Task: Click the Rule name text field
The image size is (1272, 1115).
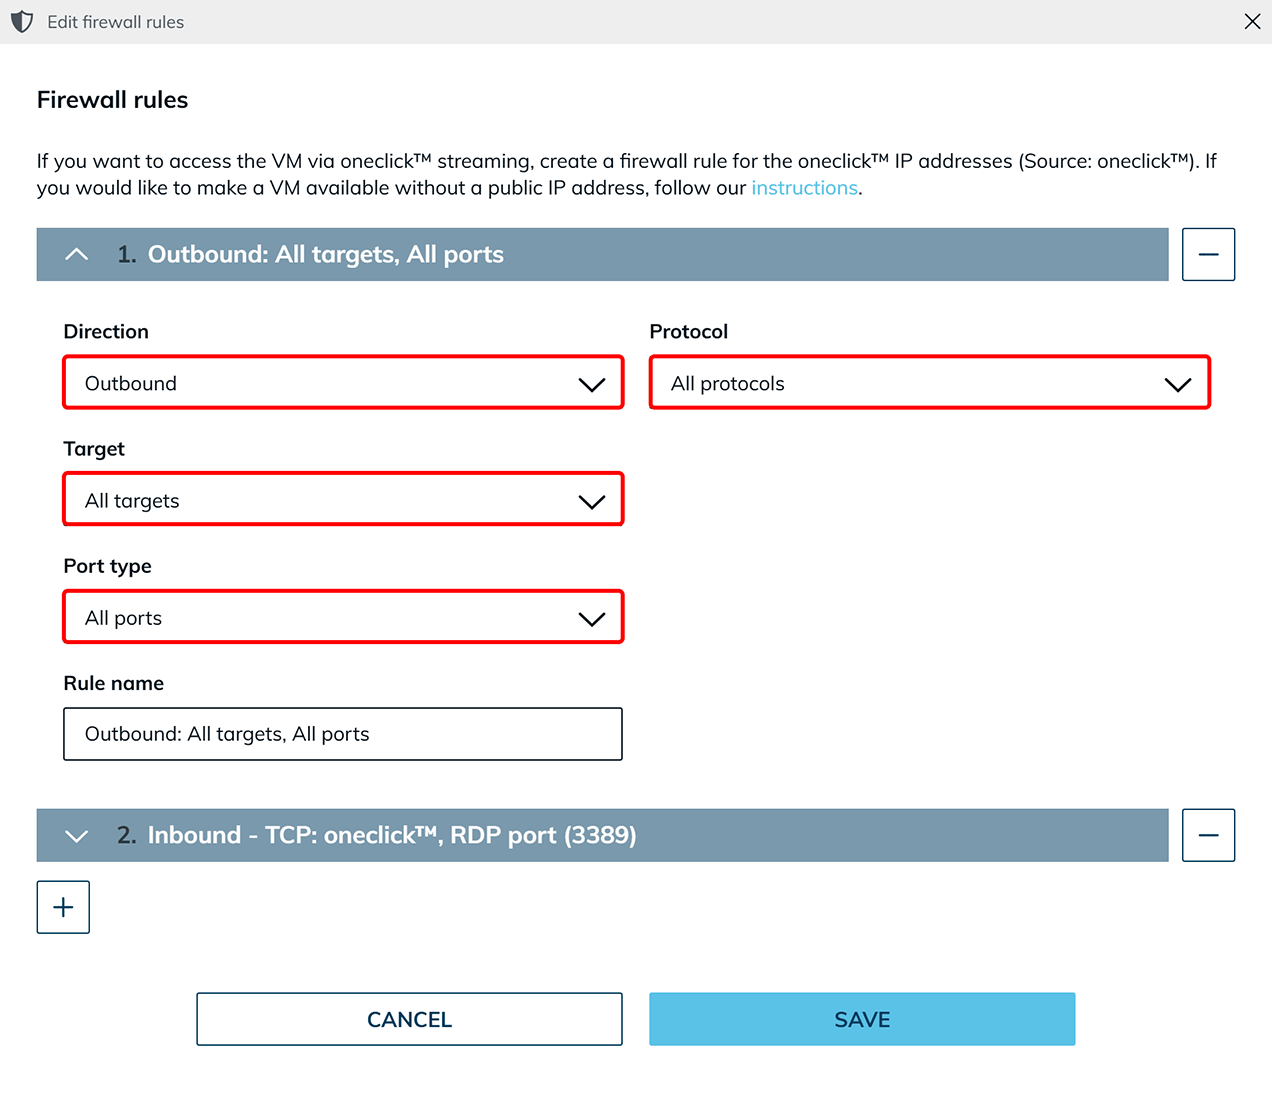Action: pos(343,734)
